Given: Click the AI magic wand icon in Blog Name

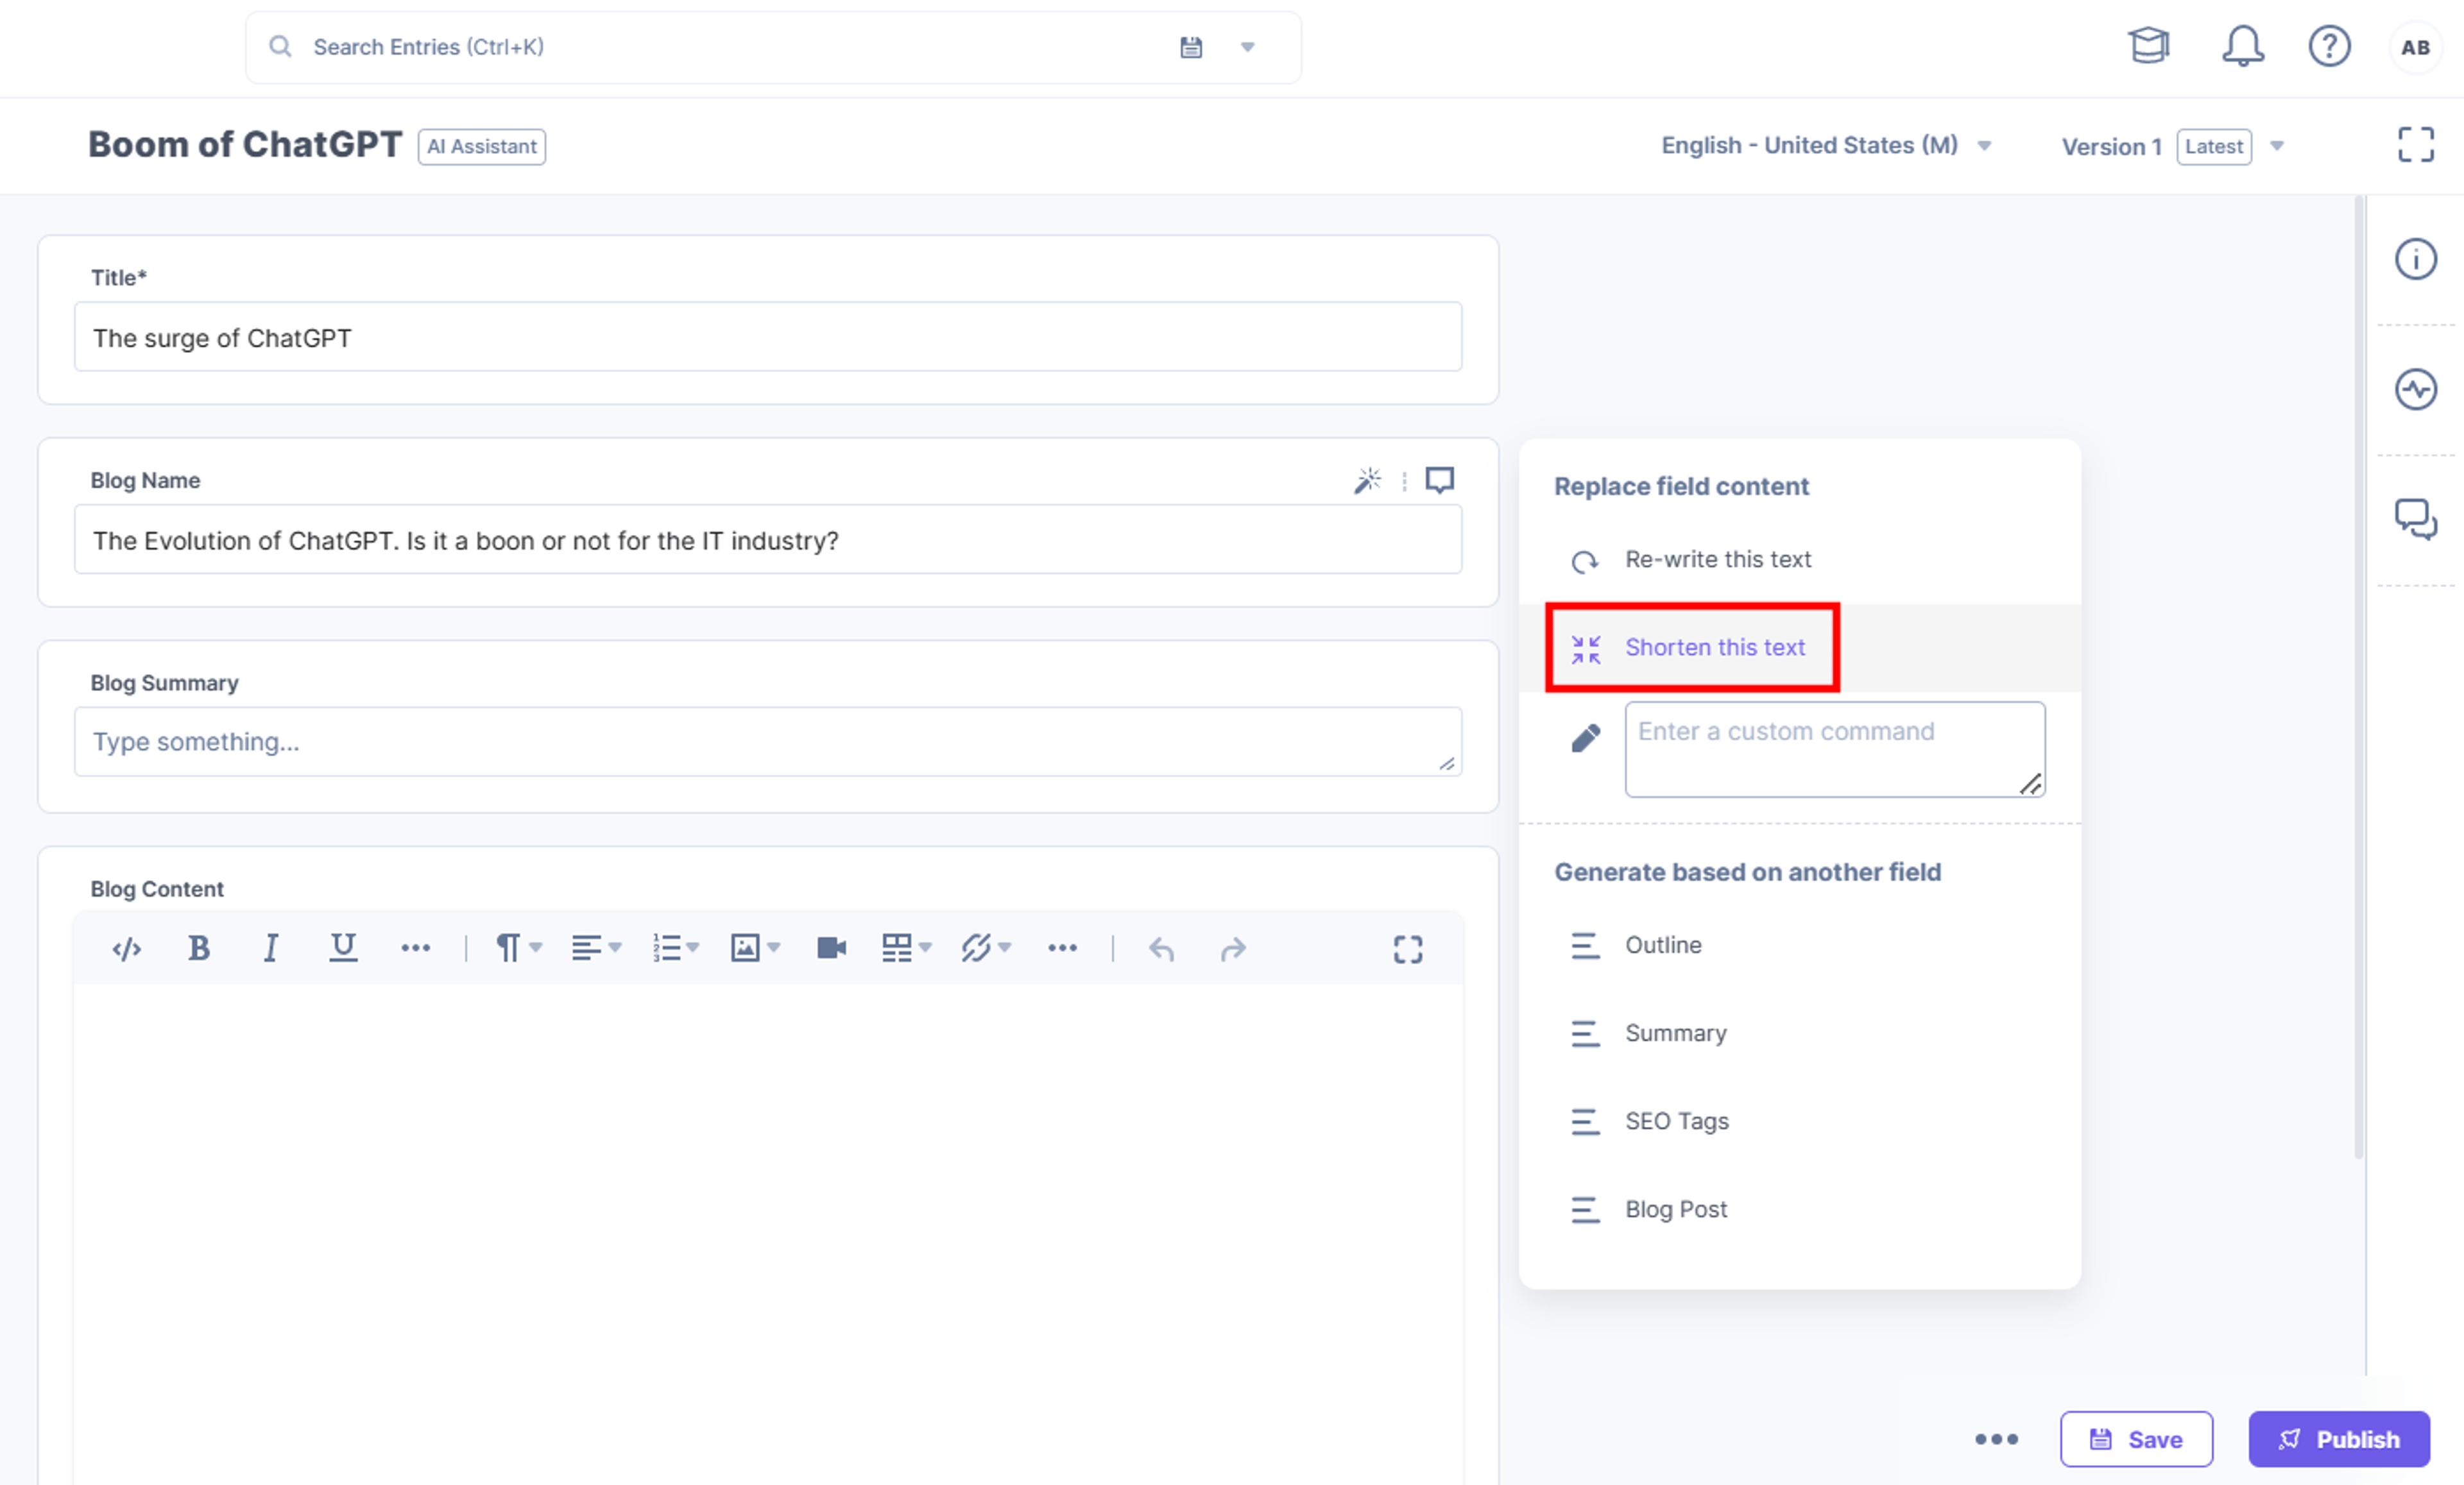Looking at the screenshot, I should (x=1367, y=480).
